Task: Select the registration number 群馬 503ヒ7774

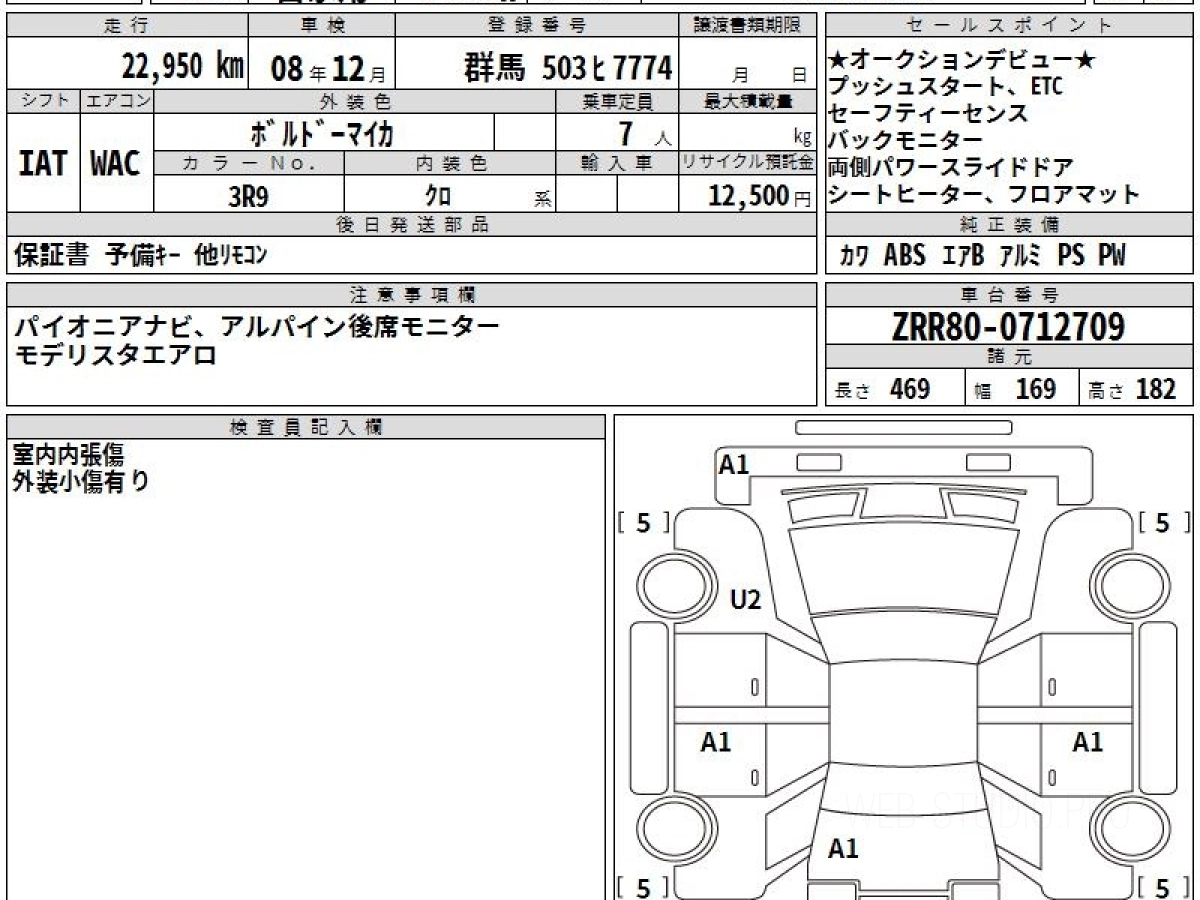Action: 567,68
